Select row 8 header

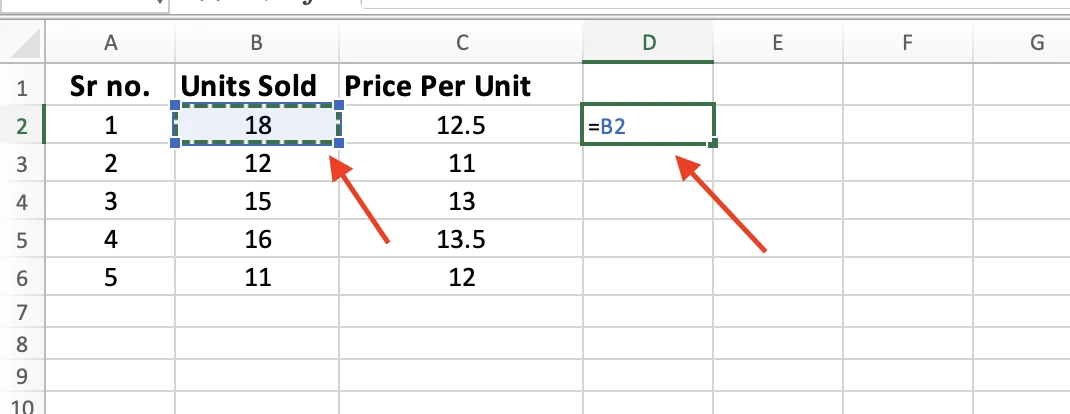tap(22, 344)
